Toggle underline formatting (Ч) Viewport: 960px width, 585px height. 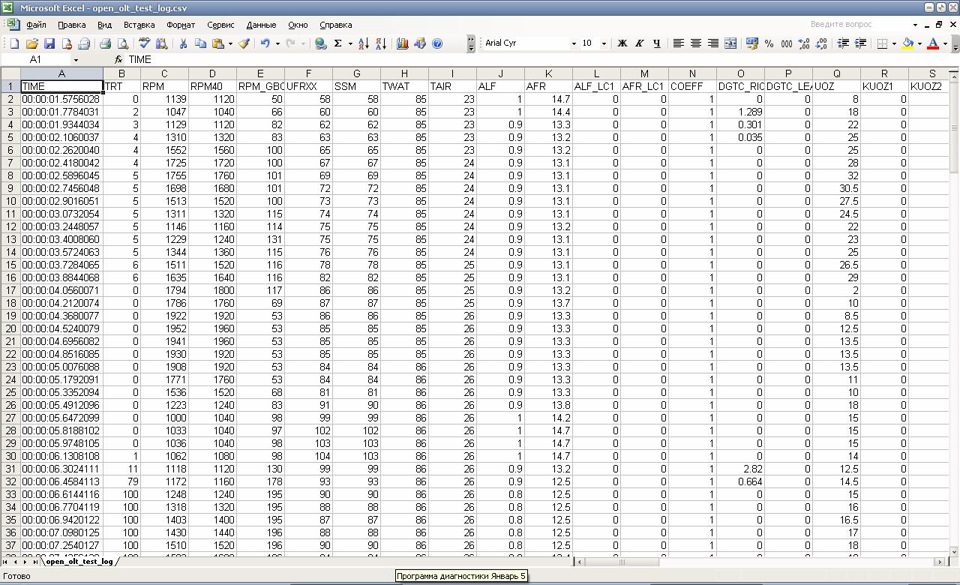(656, 43)
